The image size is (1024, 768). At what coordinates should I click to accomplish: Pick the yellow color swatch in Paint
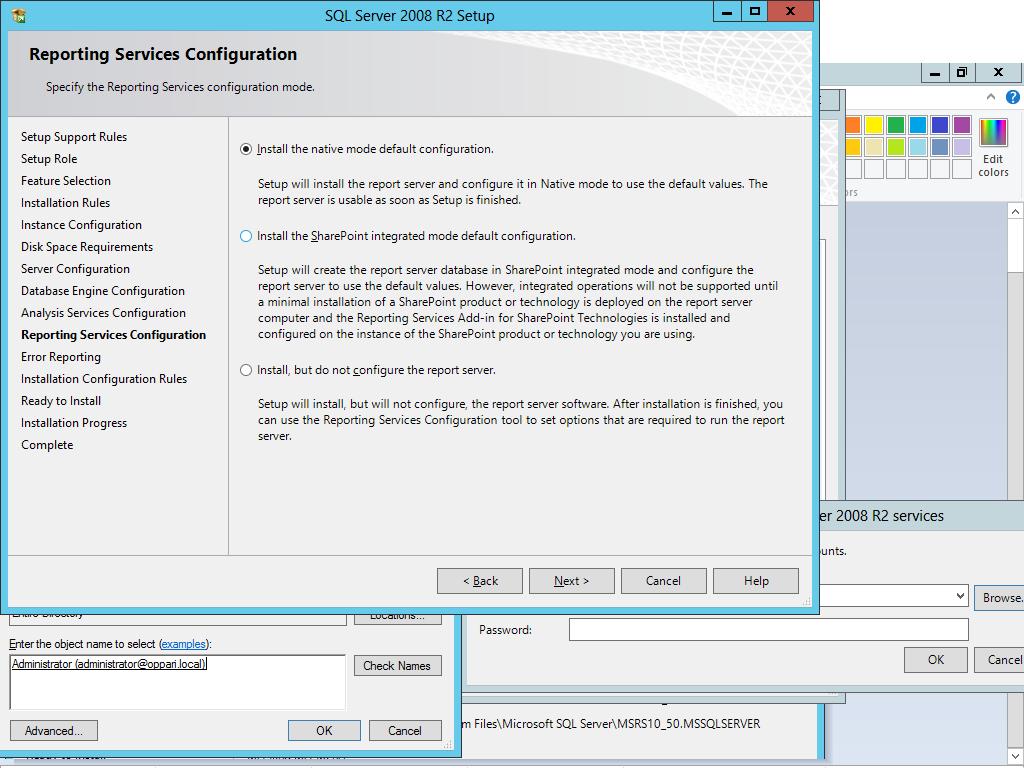pos(874,125)
